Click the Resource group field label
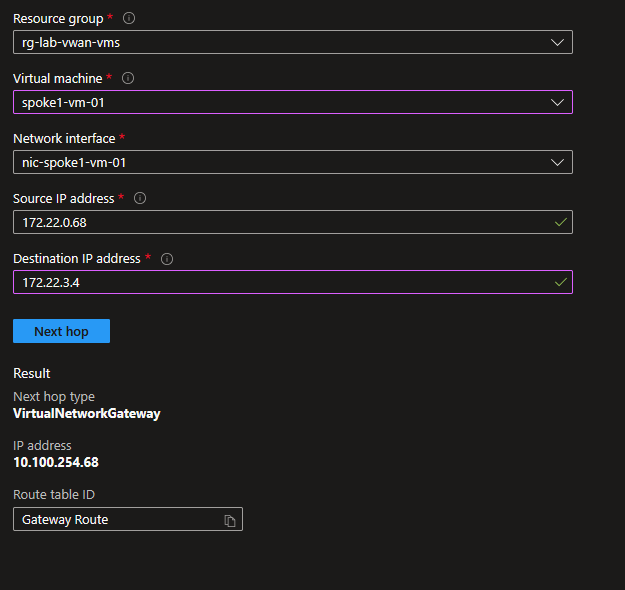The height and width of the screenshot is (590, 625). coord(59,18)
